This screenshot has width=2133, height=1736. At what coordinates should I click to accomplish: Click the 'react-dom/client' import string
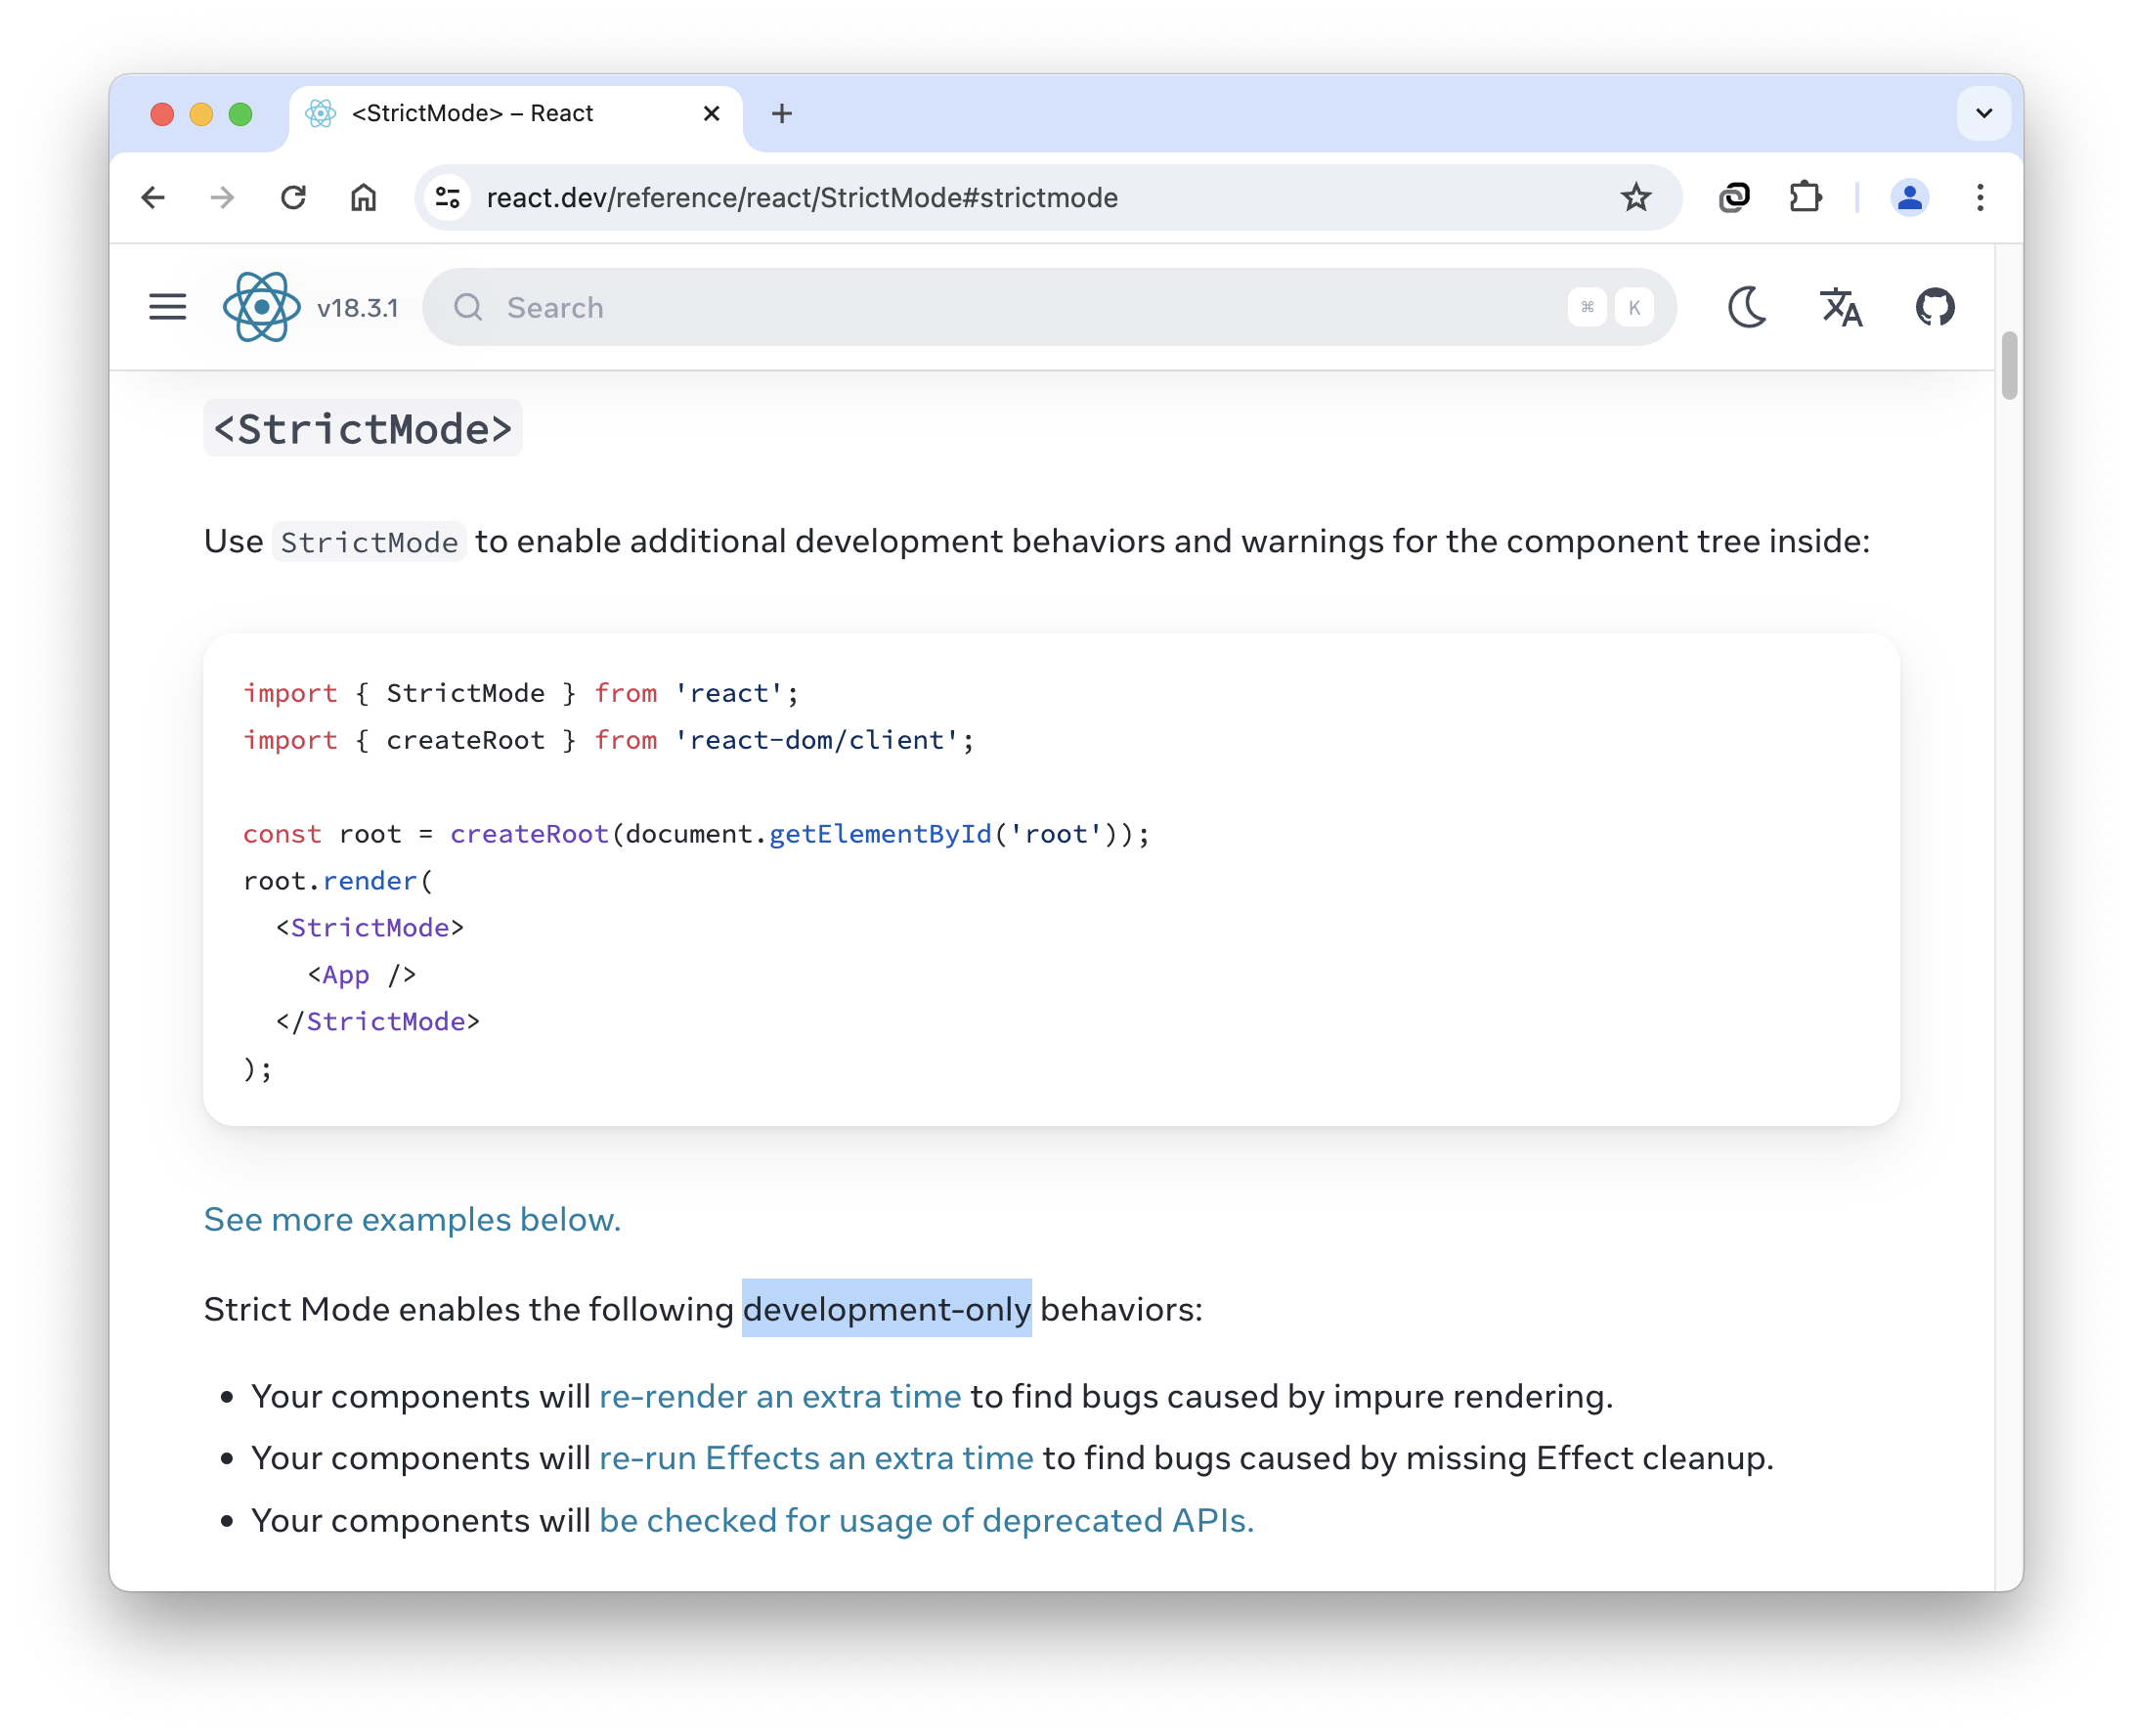816,740
